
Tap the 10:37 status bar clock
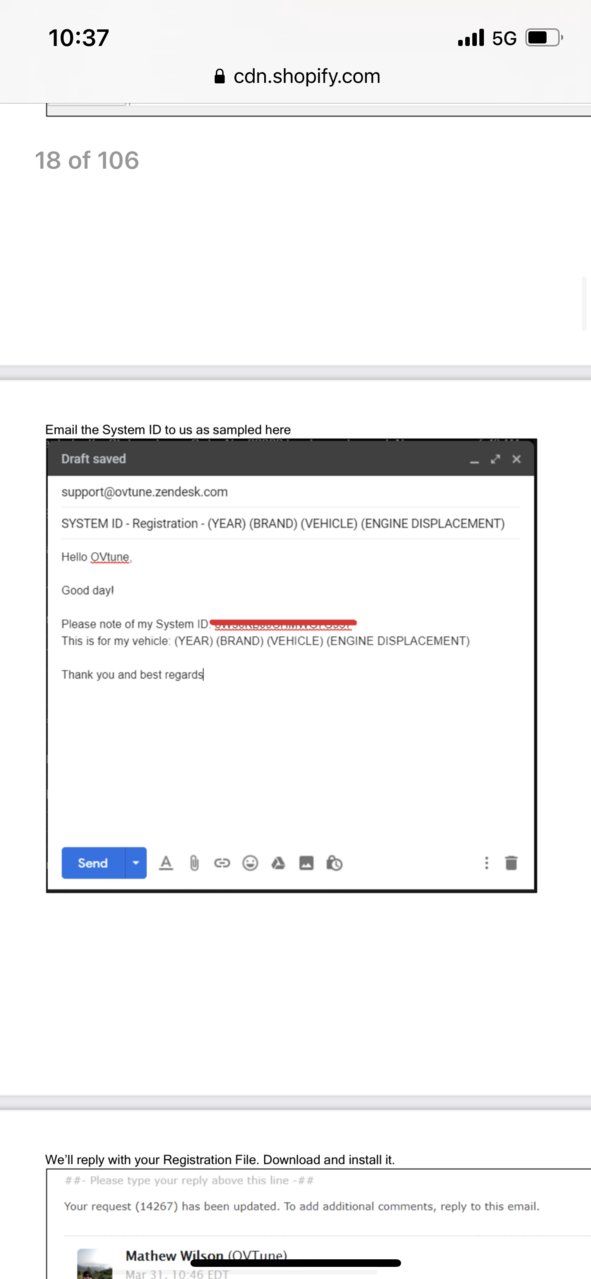coord(79,38)
